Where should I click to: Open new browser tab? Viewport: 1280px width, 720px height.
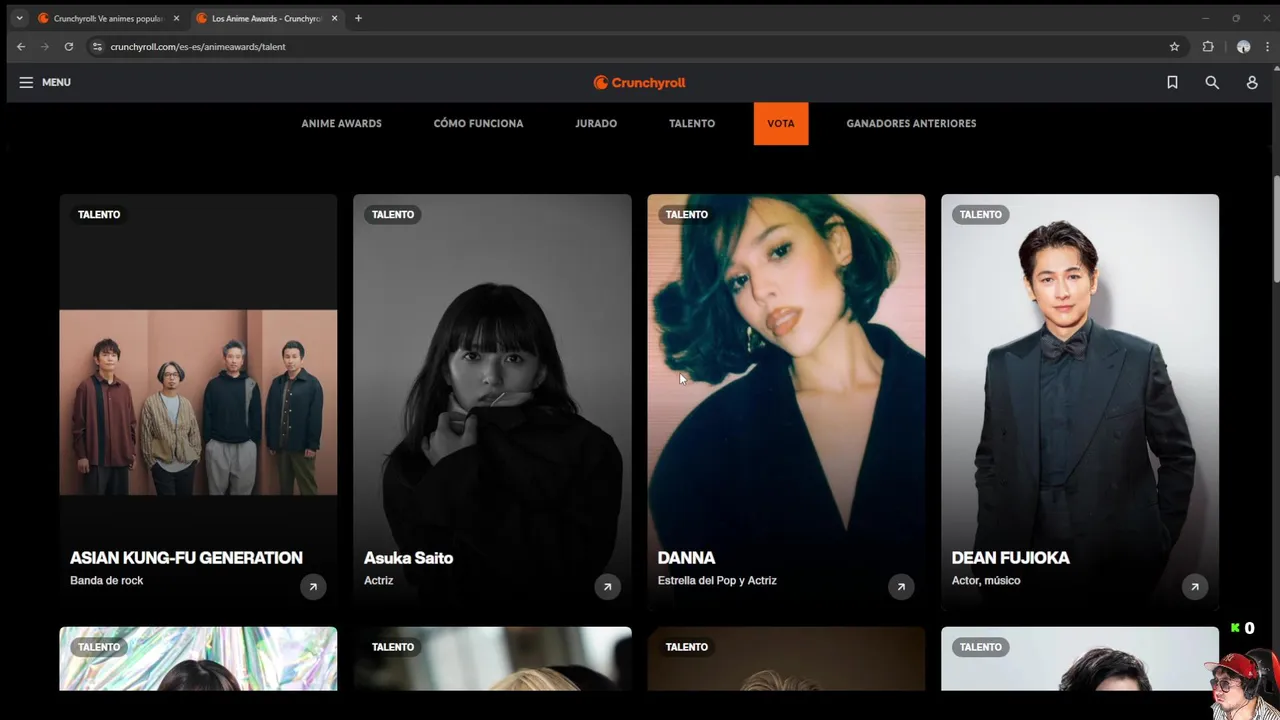[358, 18]
